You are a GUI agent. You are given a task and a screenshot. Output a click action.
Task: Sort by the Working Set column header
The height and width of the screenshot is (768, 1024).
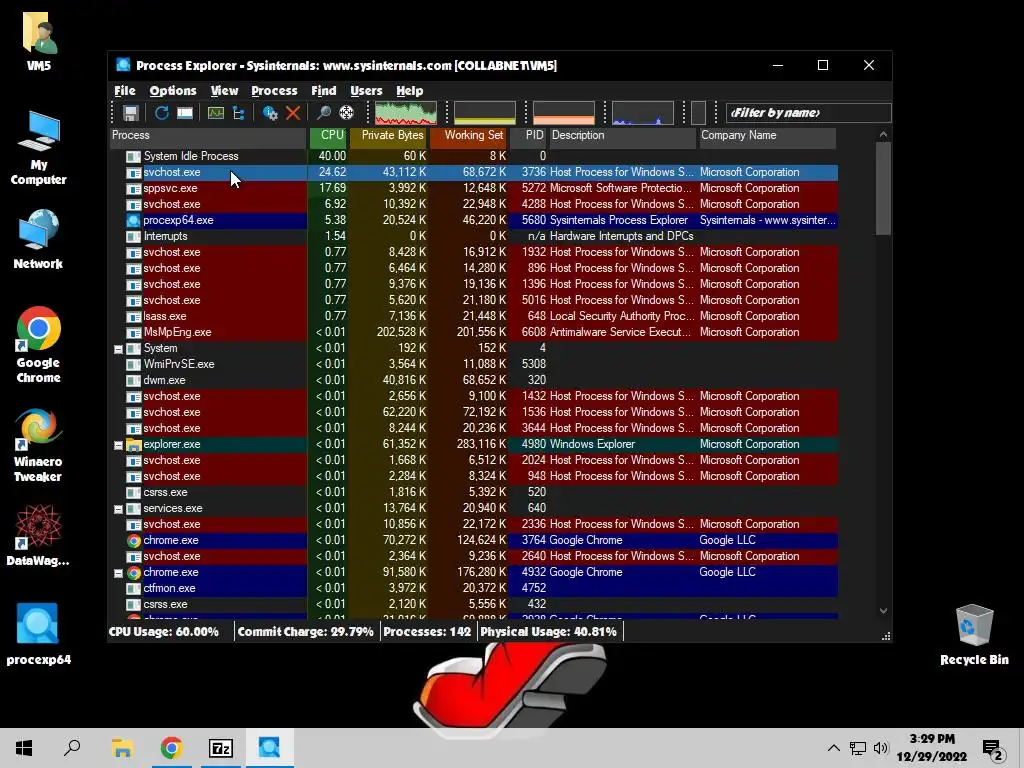point(468,136)
